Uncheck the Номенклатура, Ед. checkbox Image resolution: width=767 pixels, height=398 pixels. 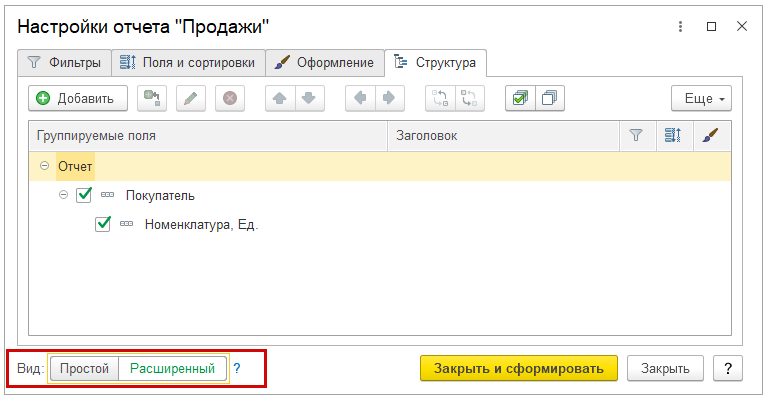coord(103,224)
